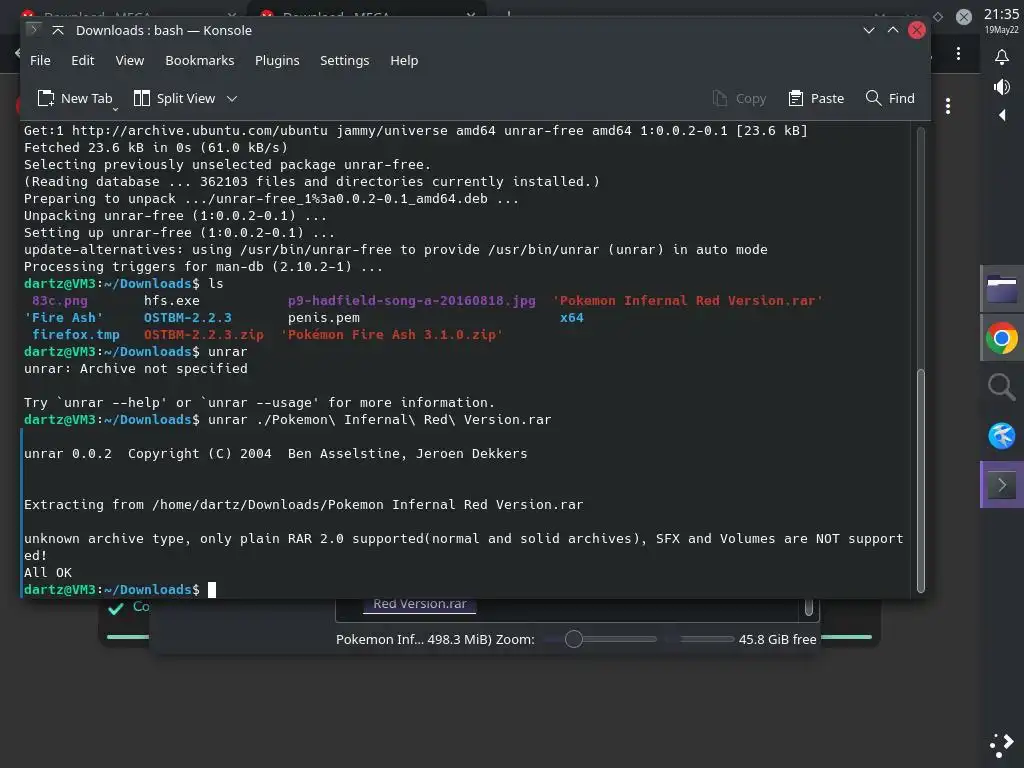Open the blue globe browser icon in side panel
The height and width of the screenshot is (768, 1024).
[1002, 436]
